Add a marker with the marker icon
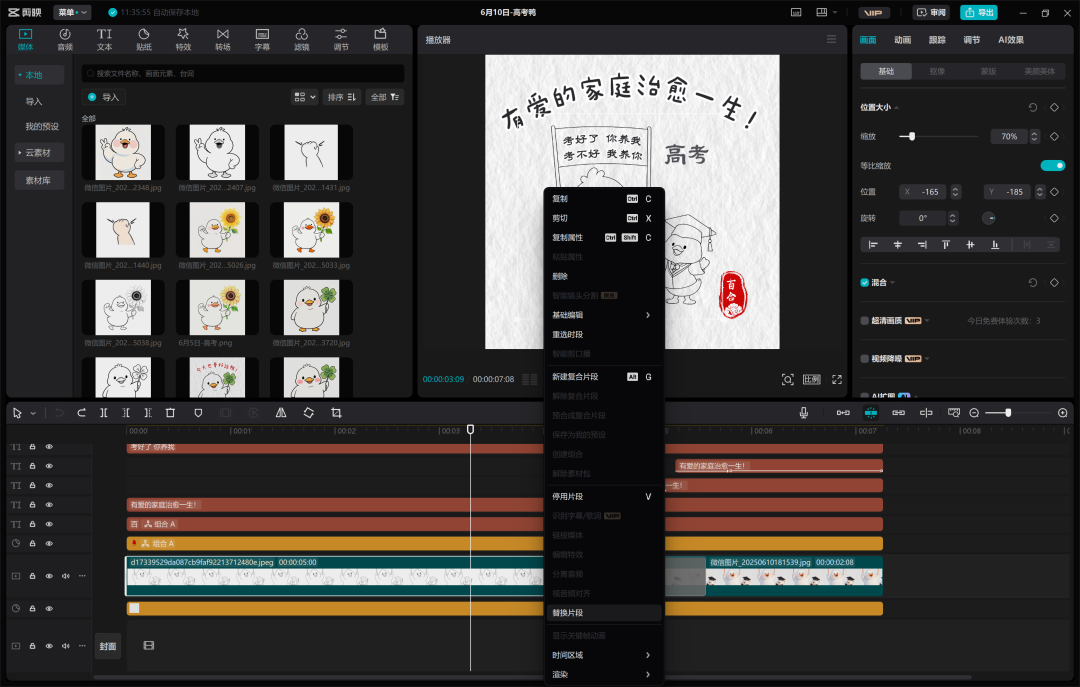The width and height of the screenshot is (1080, 687). [x=198, y=413]
